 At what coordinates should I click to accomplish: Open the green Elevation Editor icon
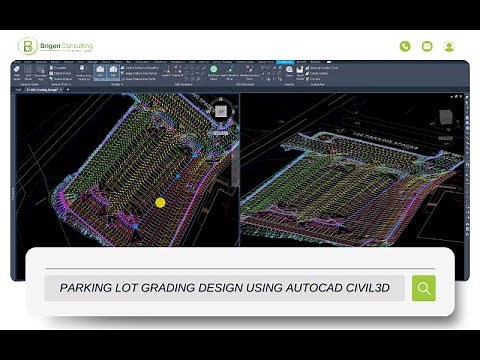214,72
